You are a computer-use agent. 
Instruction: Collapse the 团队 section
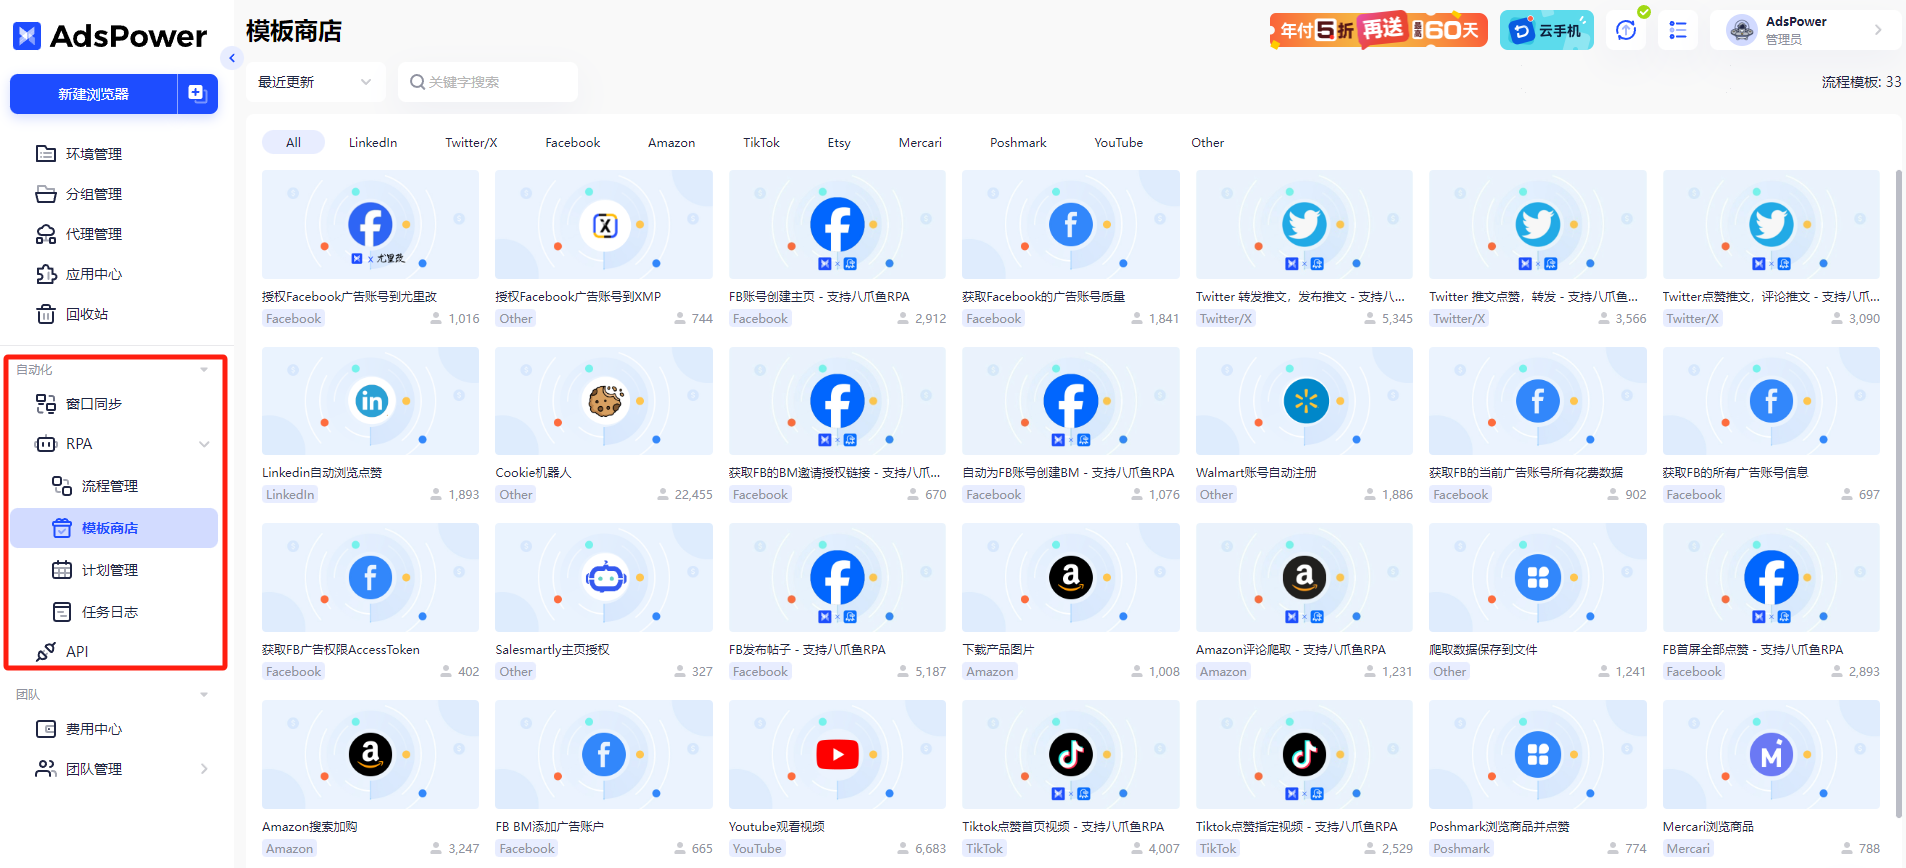pyautogui.click(x=204, y=695)
